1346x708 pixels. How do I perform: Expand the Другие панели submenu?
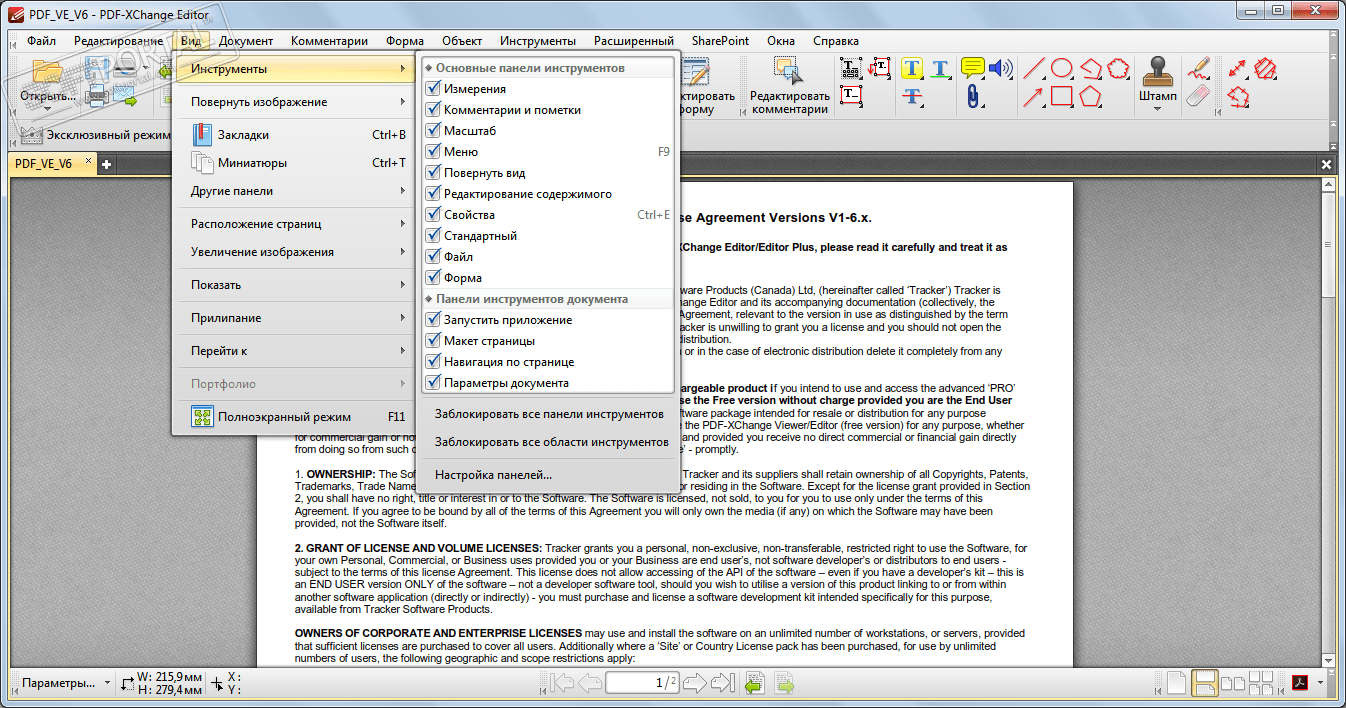tap(294, 191)
